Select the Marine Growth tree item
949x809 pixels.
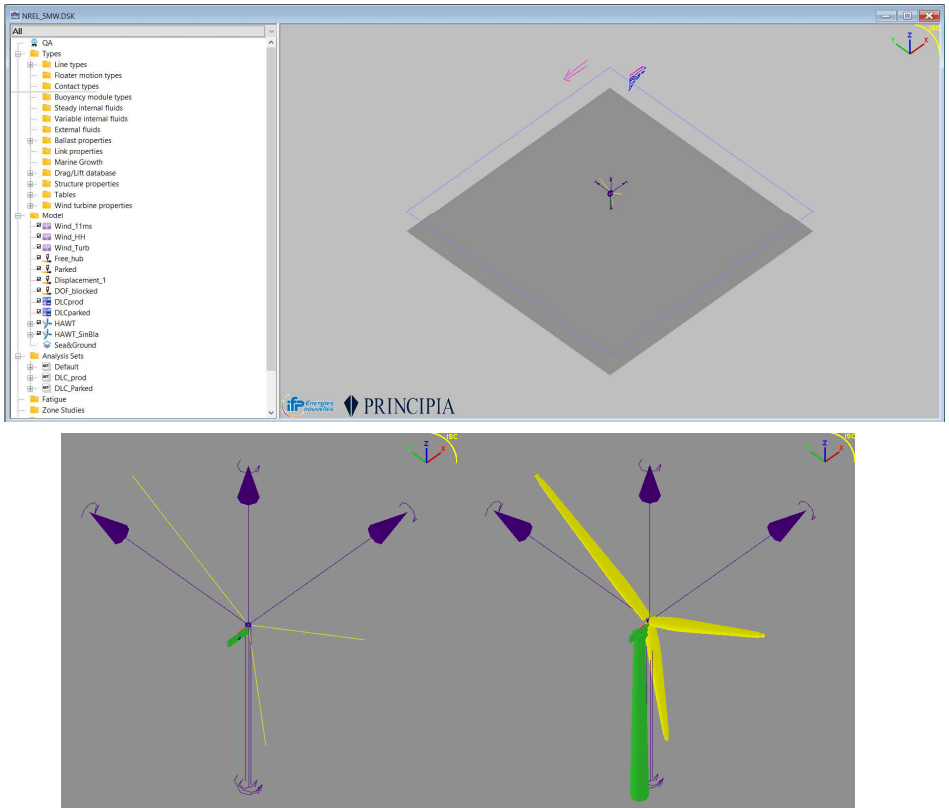(x=78, y=162)
